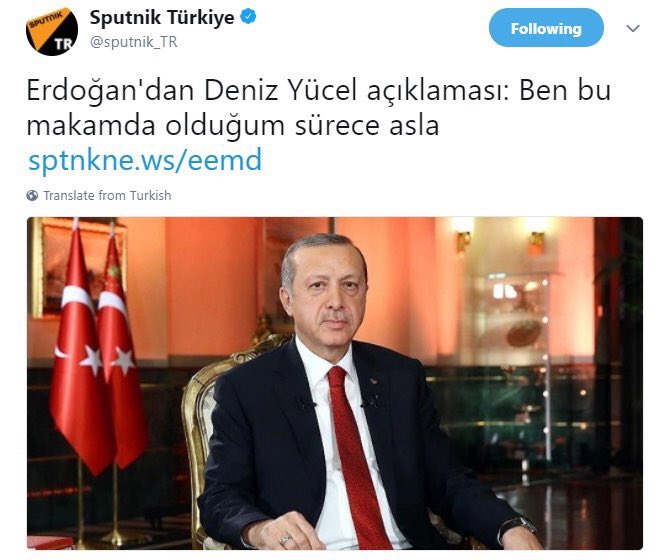Select Translate from Turkish

point(107,196)
